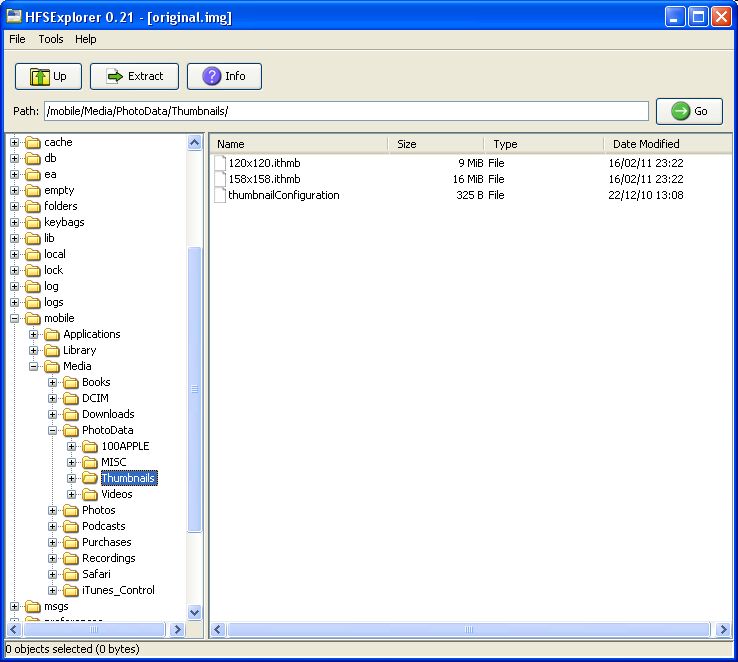
Task: Select the Books folder icon
Action: tap(71, 383)
